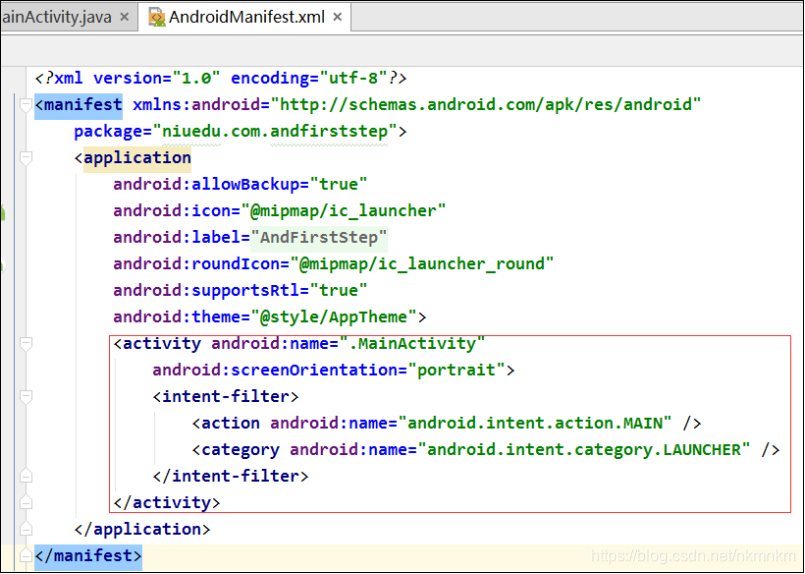805x574 pixels.
Task: Click the closing manifest tag
Action: 88,556
